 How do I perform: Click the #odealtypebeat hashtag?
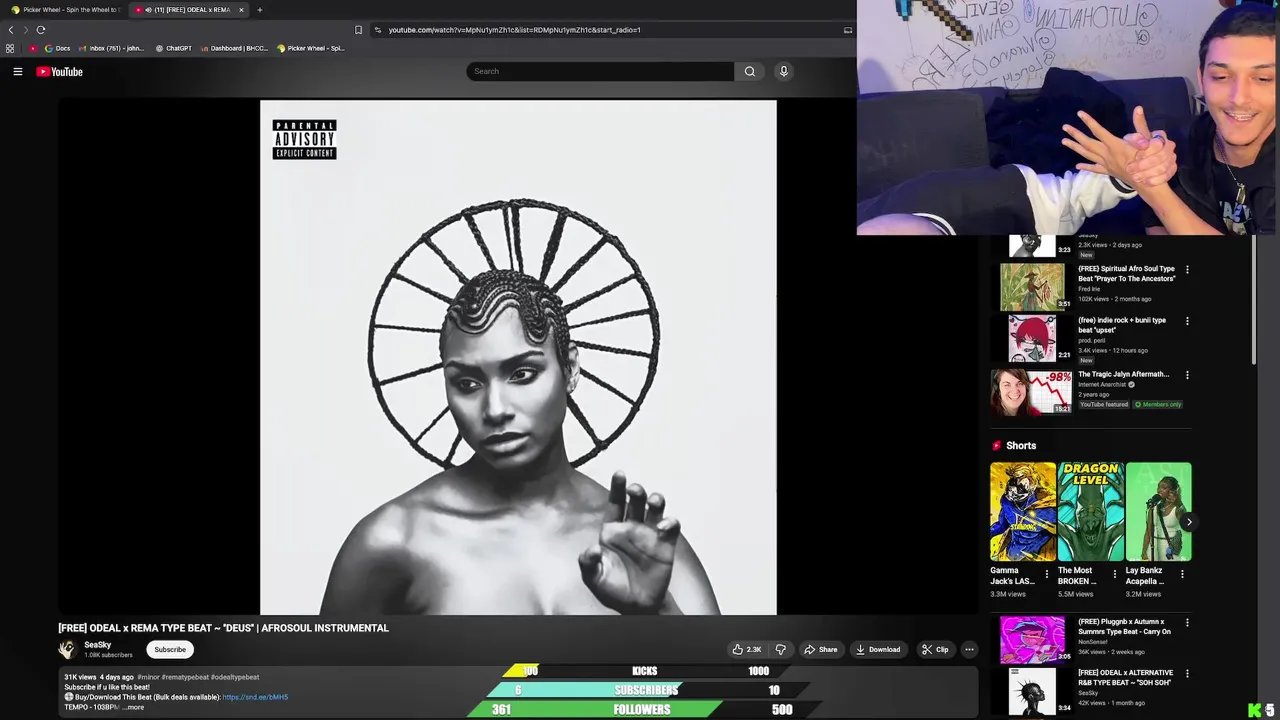click(235, 677)
